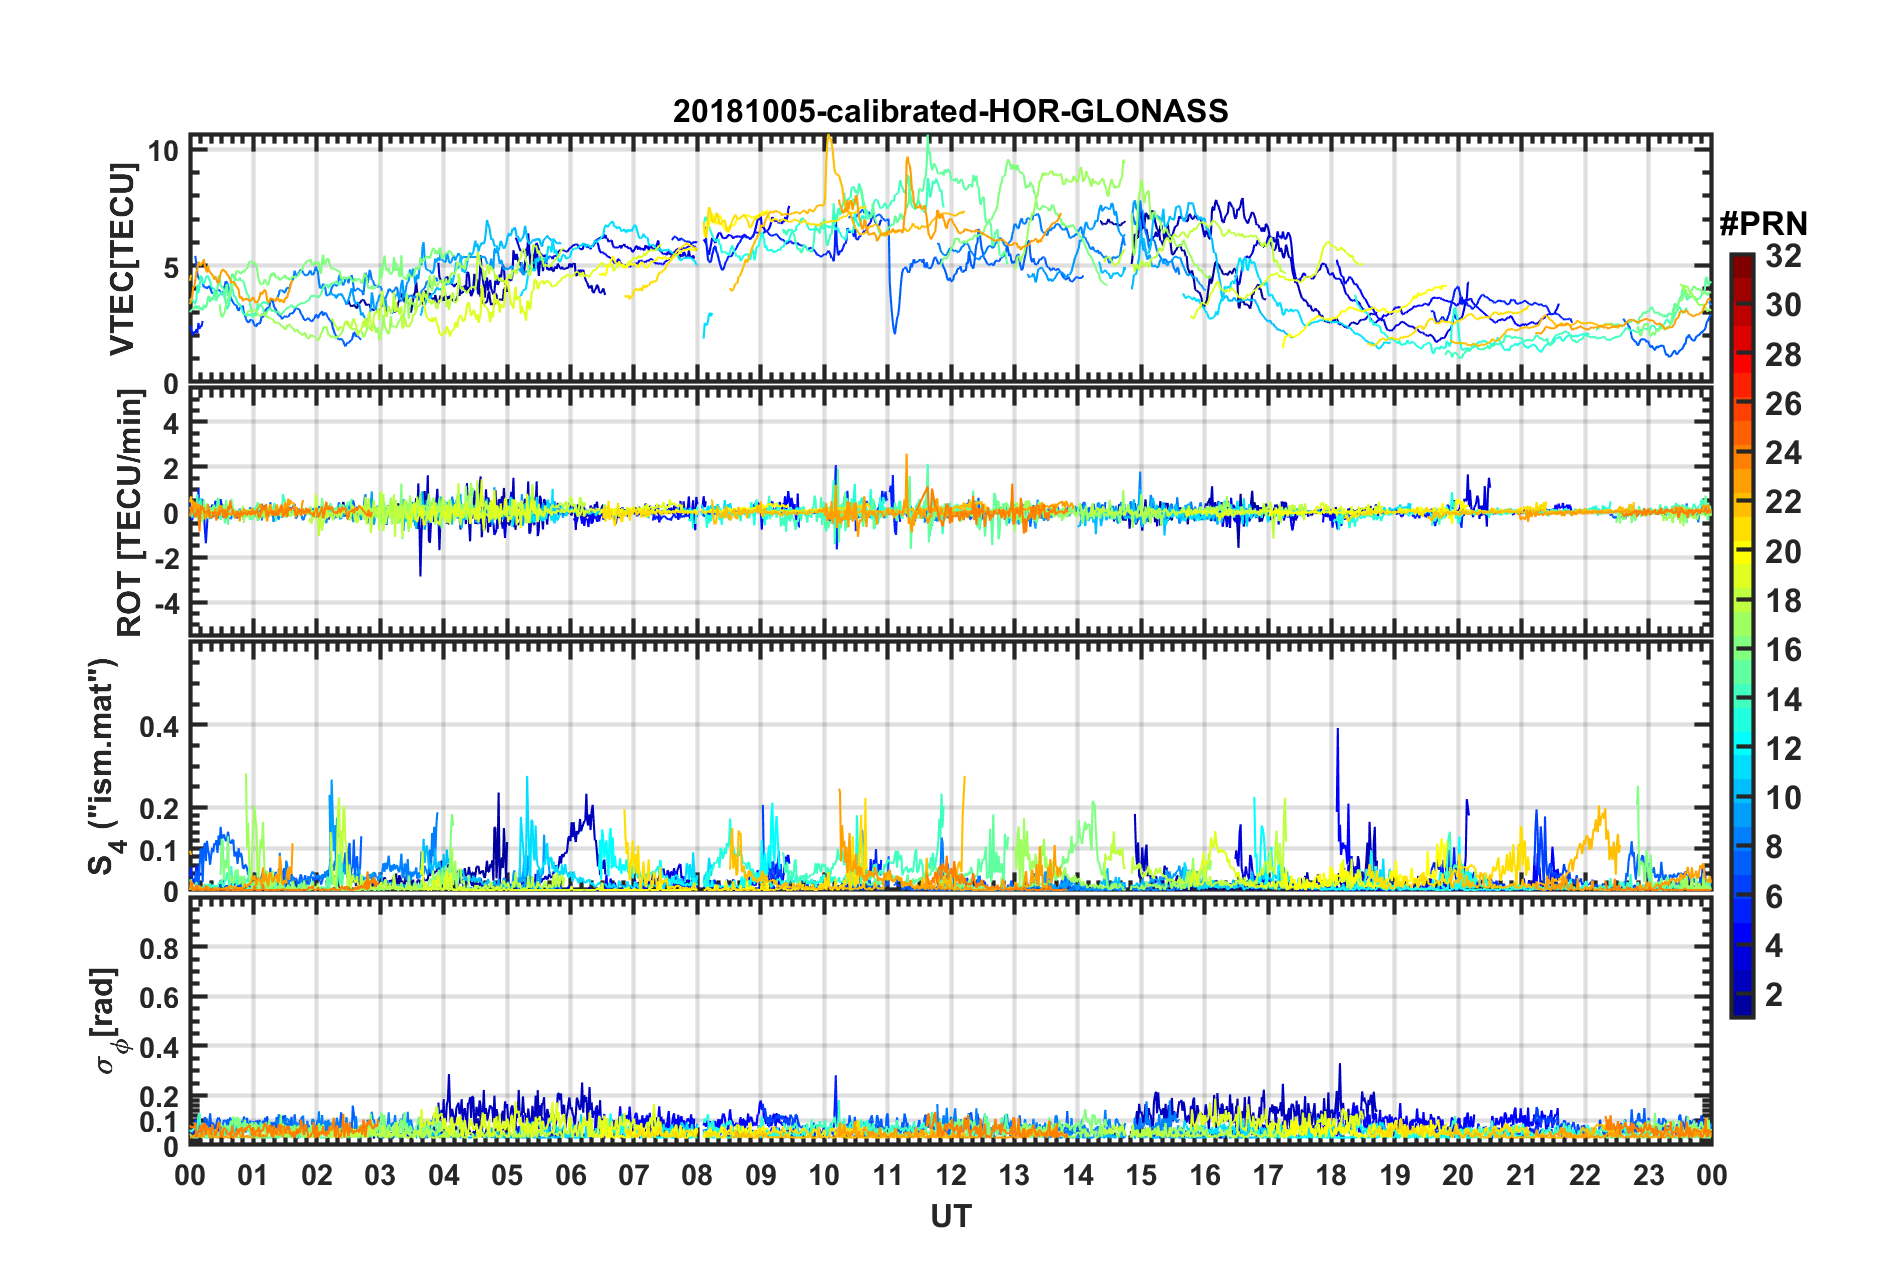Click x-axis hour tick label 15
Image resolution: width=1902 pixels, height=1272 pixels.
tap(1141, 1175)
